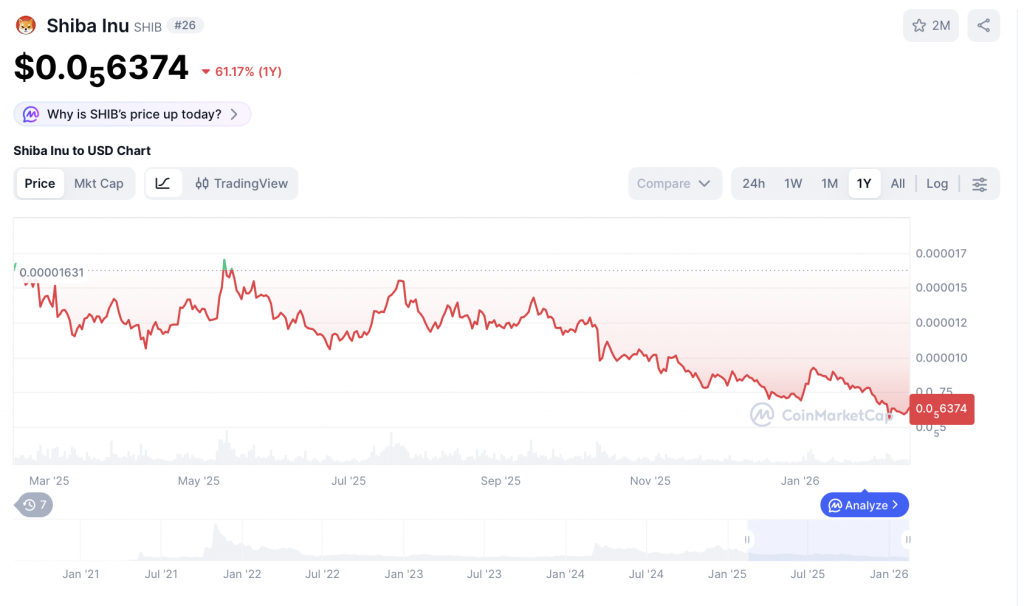This screenshot has height=606, width=1024.
Task: Click the Shiba Inu coin logo
Action: coord(26,26)
